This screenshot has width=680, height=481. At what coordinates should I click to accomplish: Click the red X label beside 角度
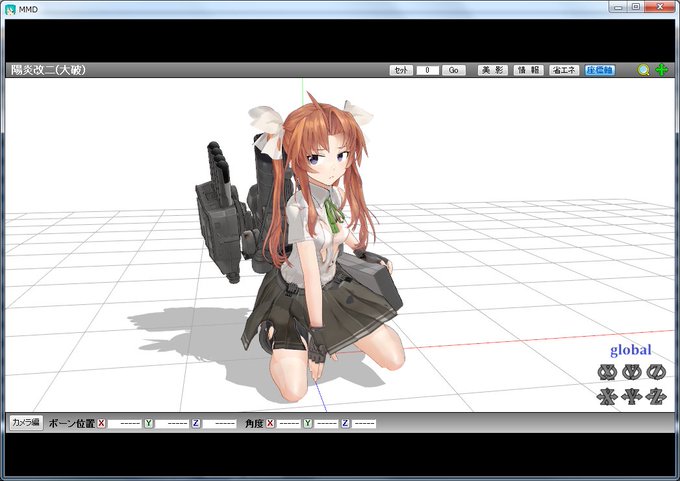[270, 423]
